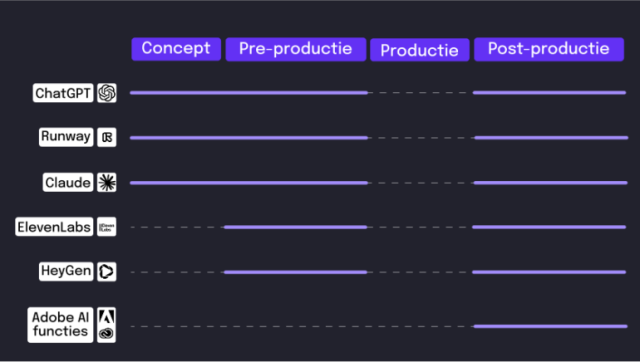The width and height of the screenshot is (640, 362).
Task: Click the ChatGPT logo icon
Action: point(107,93)
